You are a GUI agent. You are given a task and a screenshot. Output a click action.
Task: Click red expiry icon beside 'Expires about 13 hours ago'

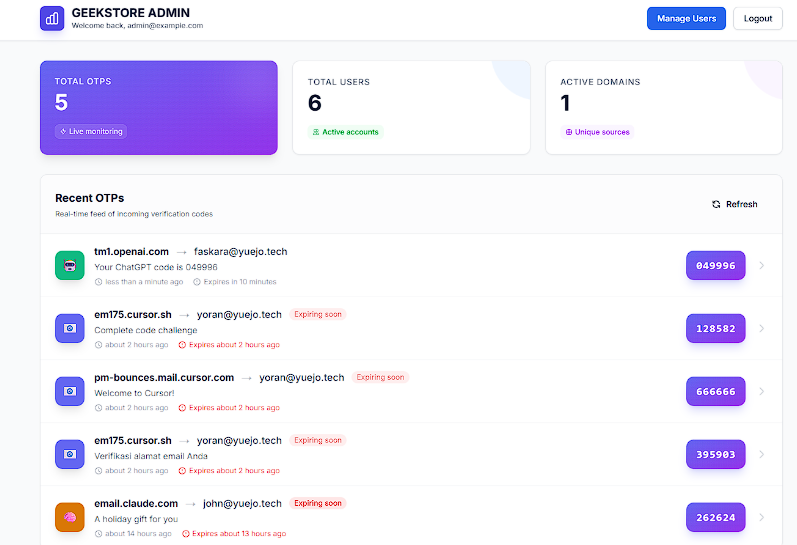click(x=186, y=534)
